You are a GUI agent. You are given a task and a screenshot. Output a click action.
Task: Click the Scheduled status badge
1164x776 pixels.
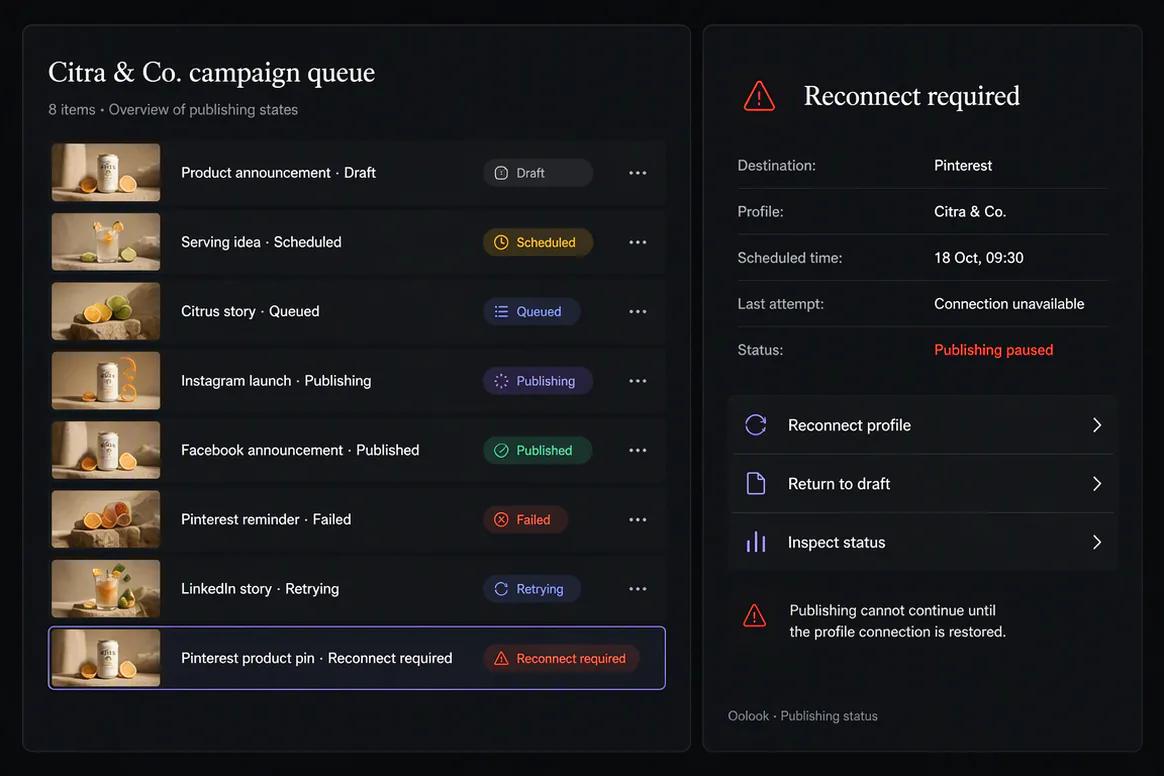coord(538,242)
